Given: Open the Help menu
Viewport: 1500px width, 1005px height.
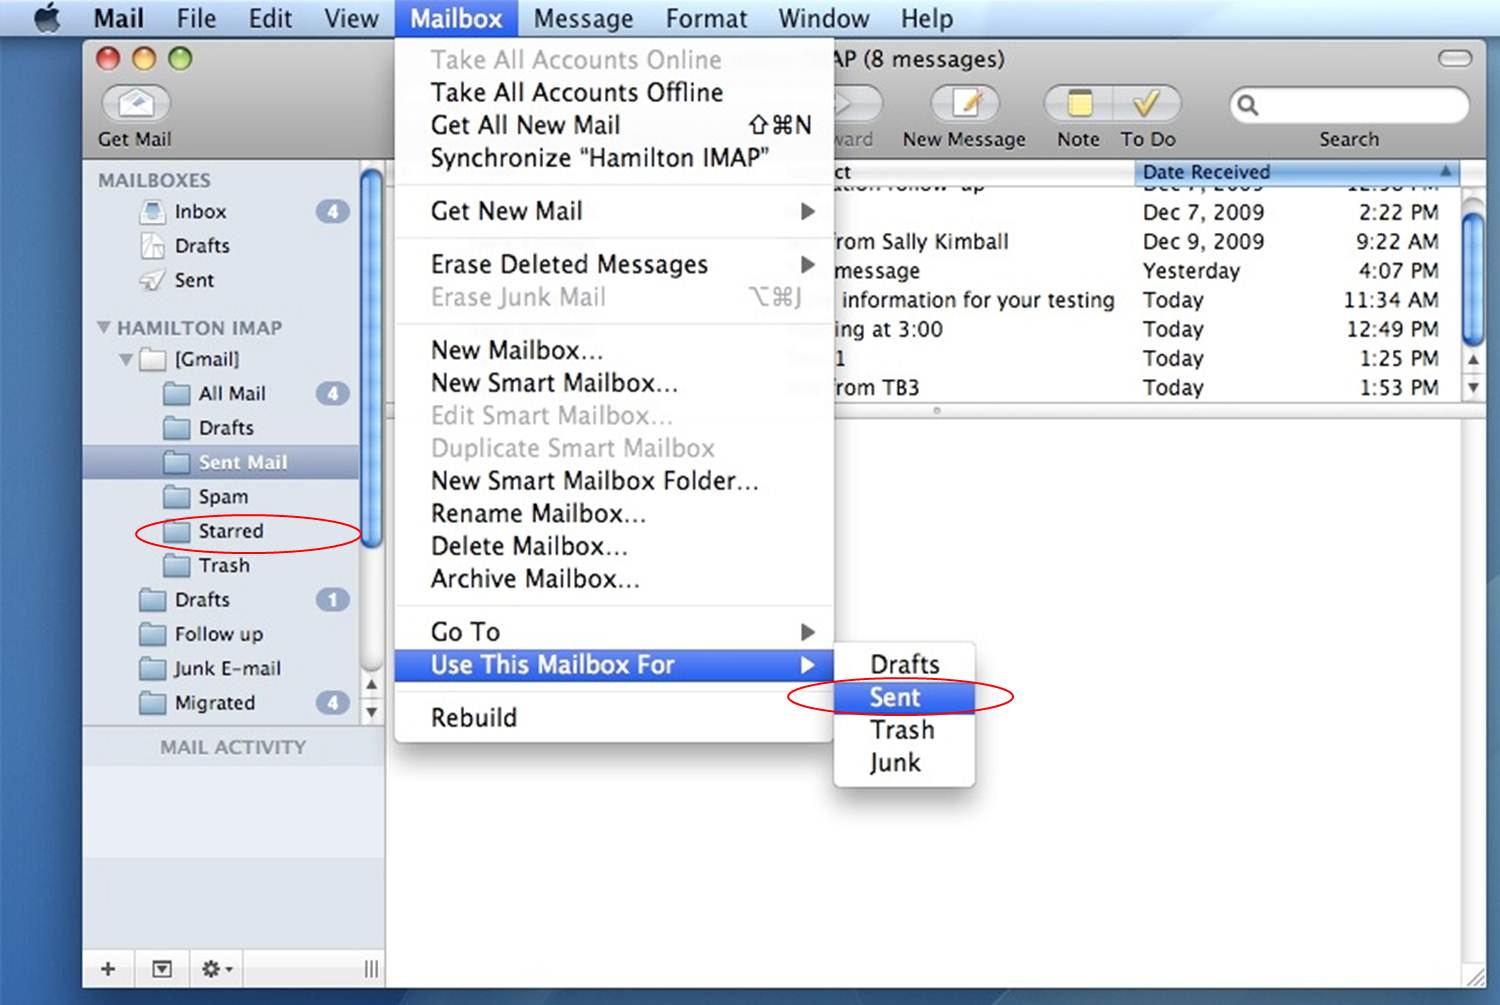Looking at the screenshot, I should [x=926, y=18].
